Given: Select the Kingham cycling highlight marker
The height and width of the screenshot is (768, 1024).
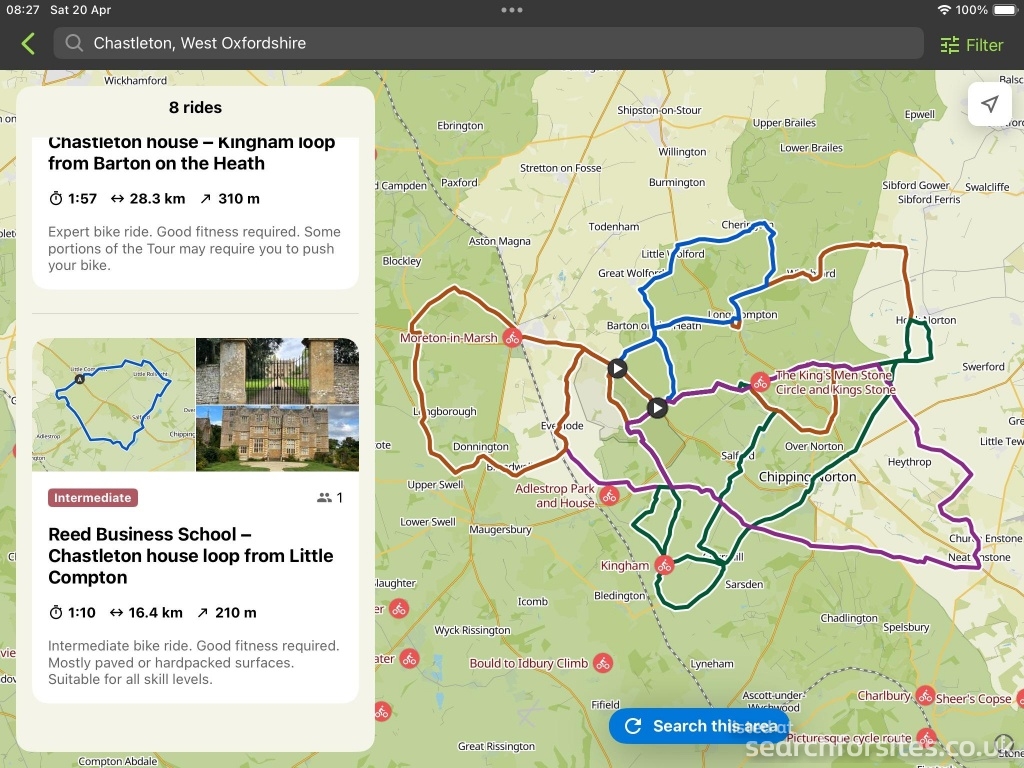Looking at the screenshot, I should point(664,566).
